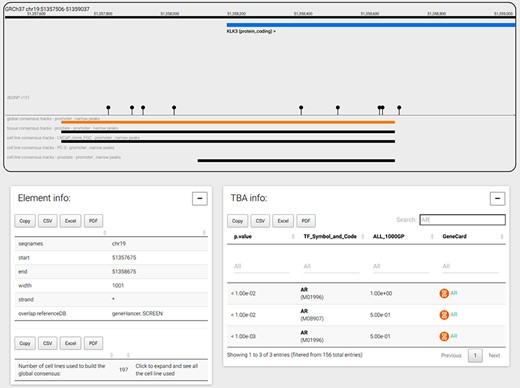Go to Previous page of TBA table
520x388 pixels.
(x=451, y=355)
